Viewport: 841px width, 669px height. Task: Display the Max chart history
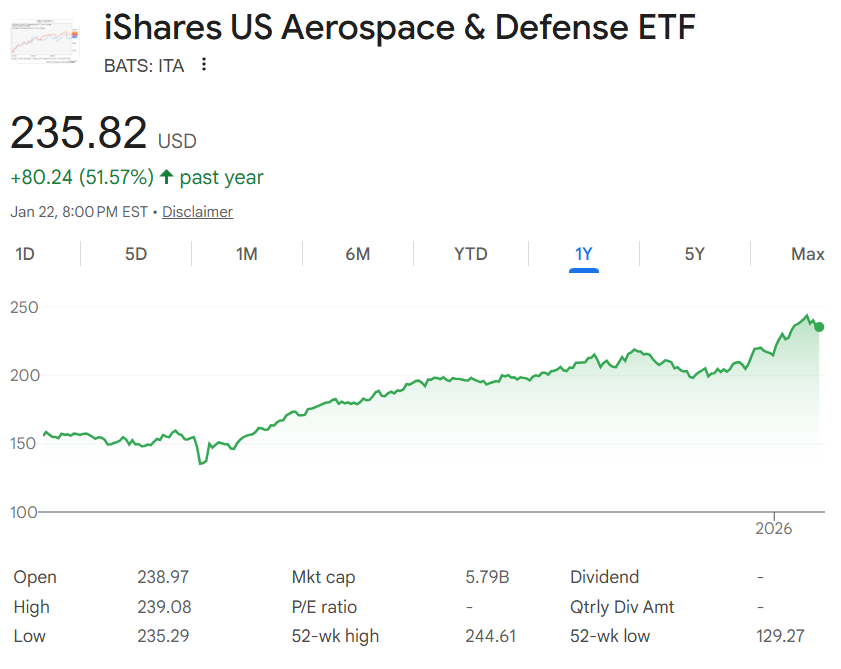pyautogui.click(x=807, y=254)
